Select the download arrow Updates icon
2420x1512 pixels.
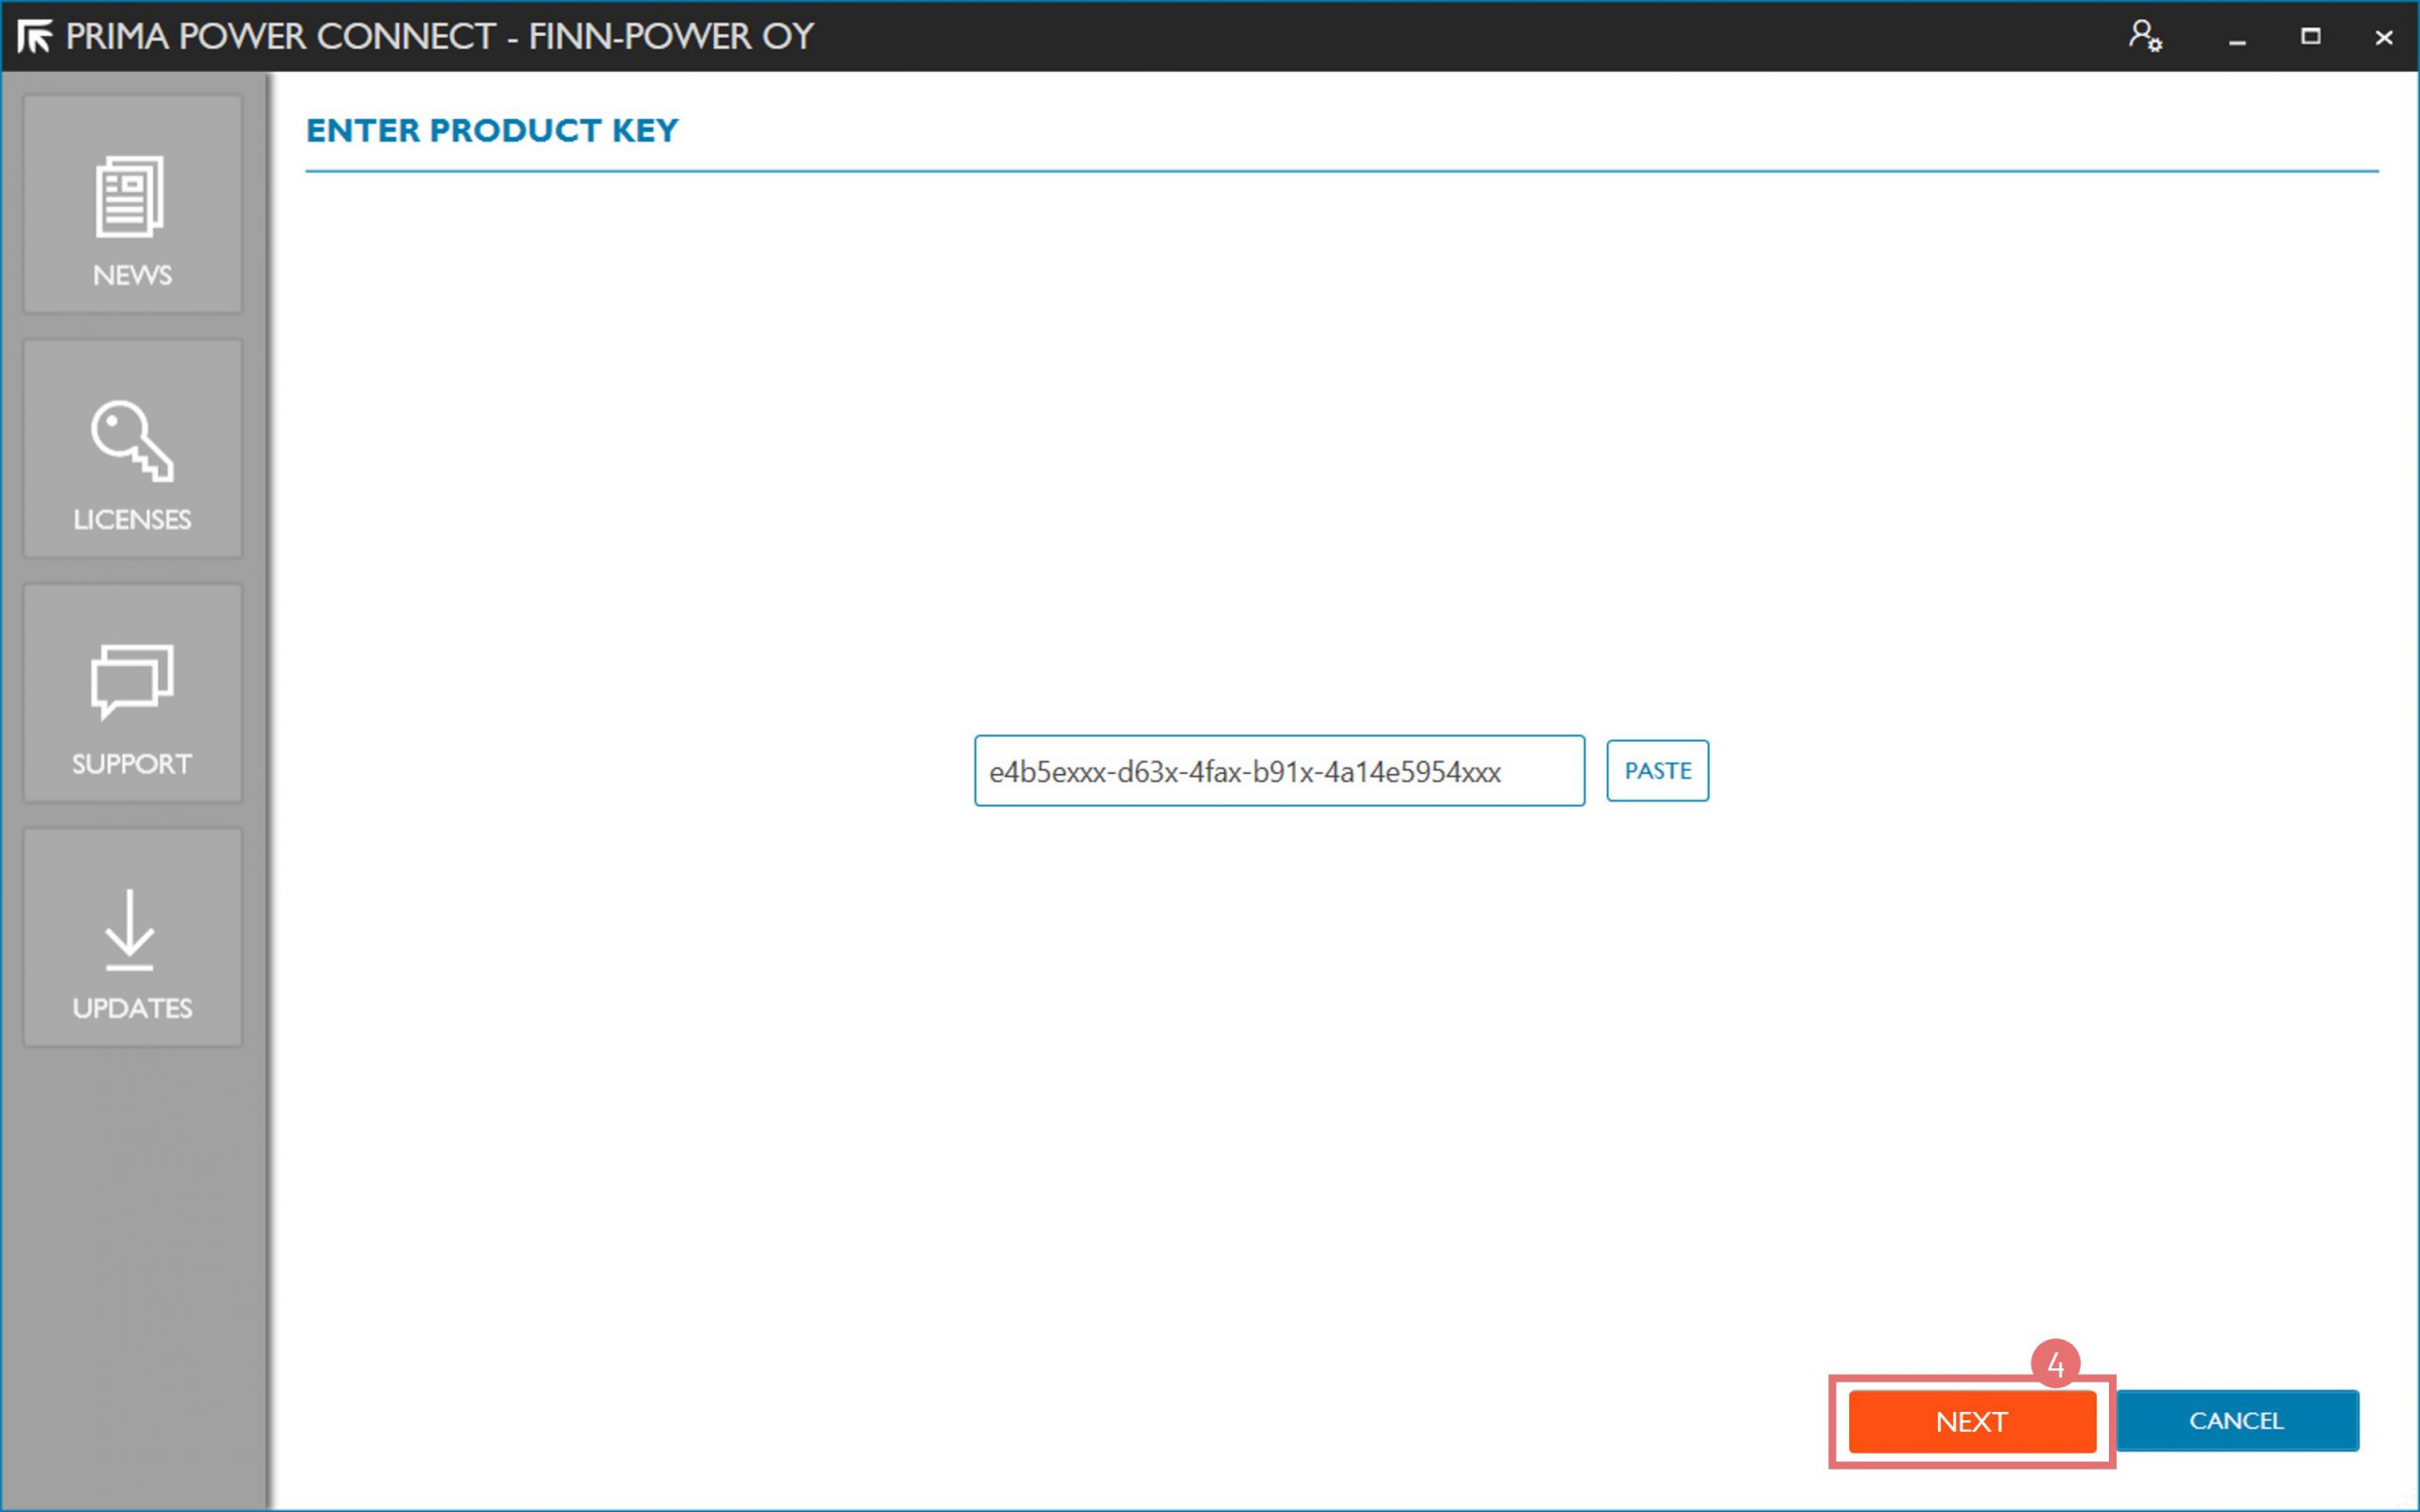pyautogui.click(x=130, y=930)
